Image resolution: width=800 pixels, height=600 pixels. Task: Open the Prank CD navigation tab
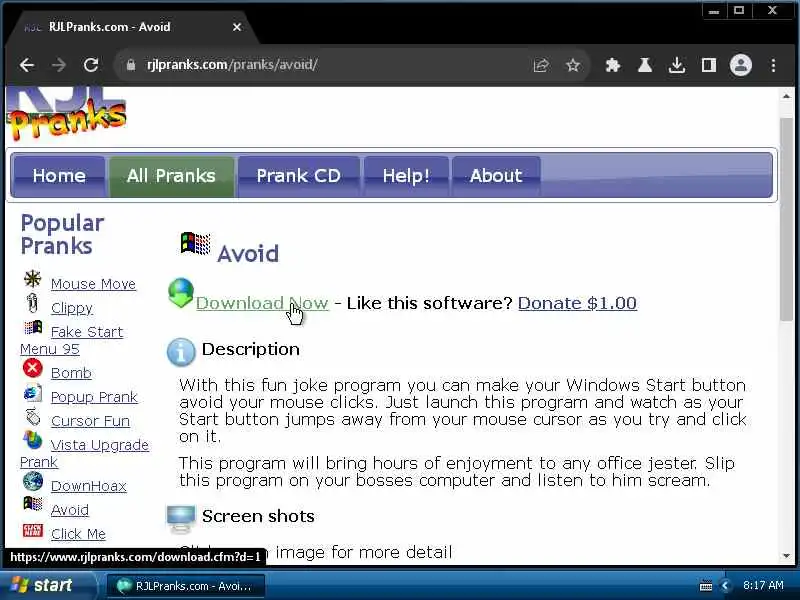click(x=299, y=176)
